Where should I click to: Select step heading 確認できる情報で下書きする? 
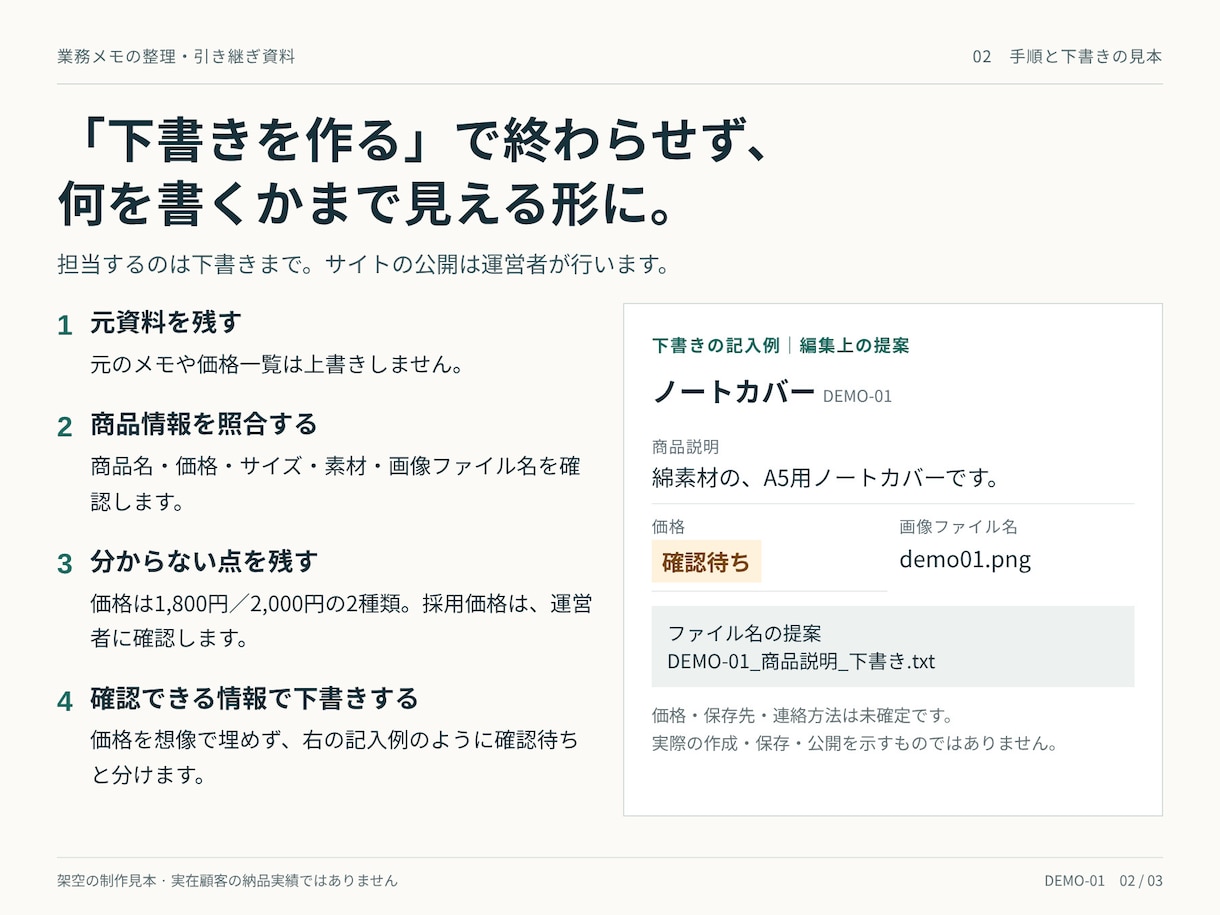click(254, 698)
